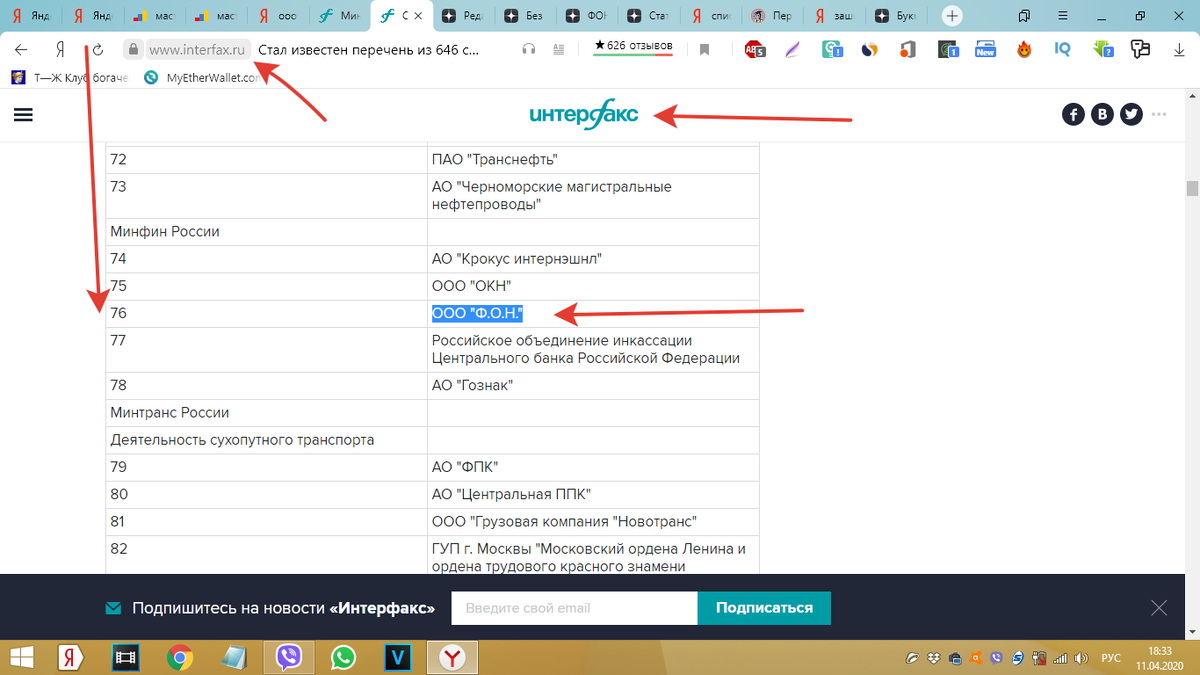This screenshot has width=1200, height=675.
Task: Open the 626 отзывов site reviews
Action: (633, 47)
